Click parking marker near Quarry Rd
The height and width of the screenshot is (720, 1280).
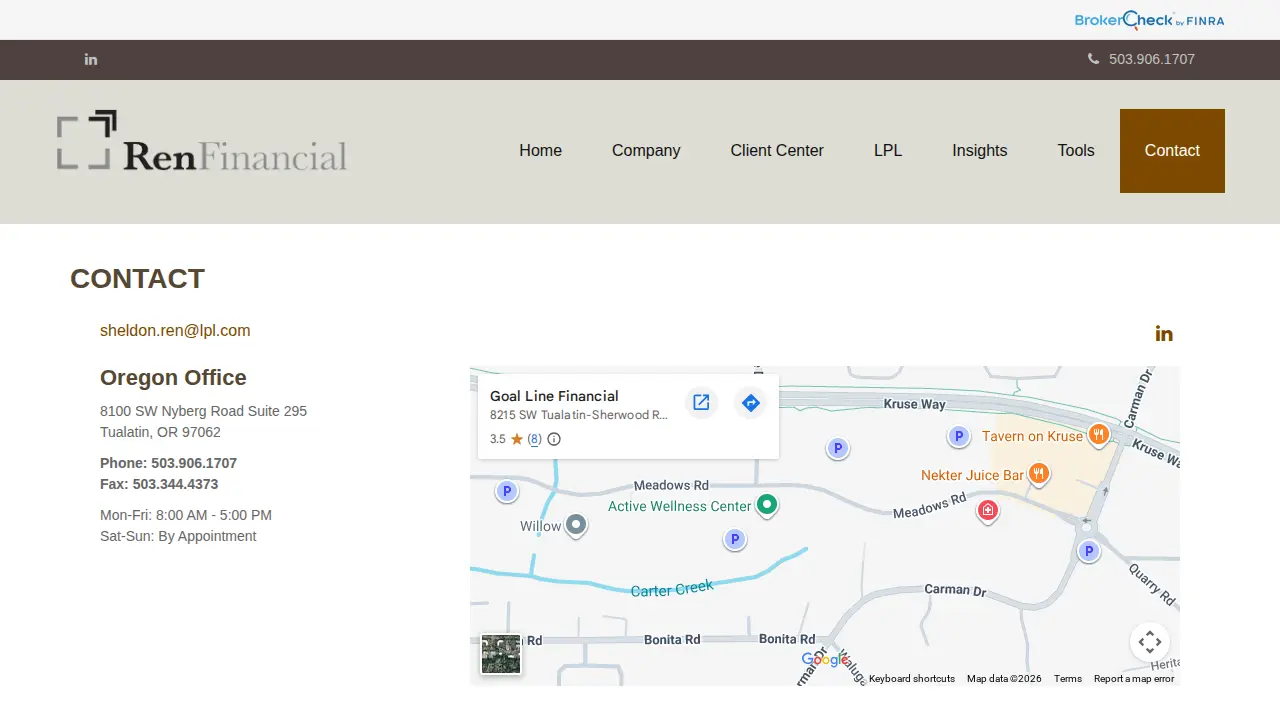(1088, 551)
